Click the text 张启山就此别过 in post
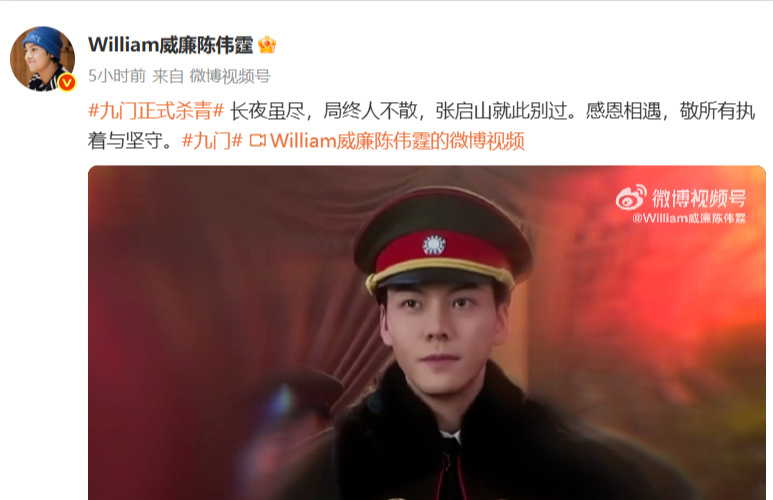The image size is (773, 500). [501, 111]
